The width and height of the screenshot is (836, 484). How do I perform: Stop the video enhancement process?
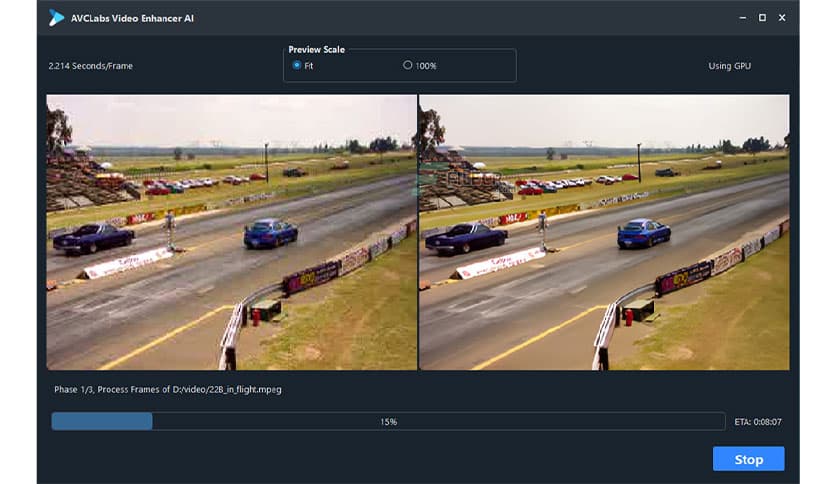click(x=749, y=459)
